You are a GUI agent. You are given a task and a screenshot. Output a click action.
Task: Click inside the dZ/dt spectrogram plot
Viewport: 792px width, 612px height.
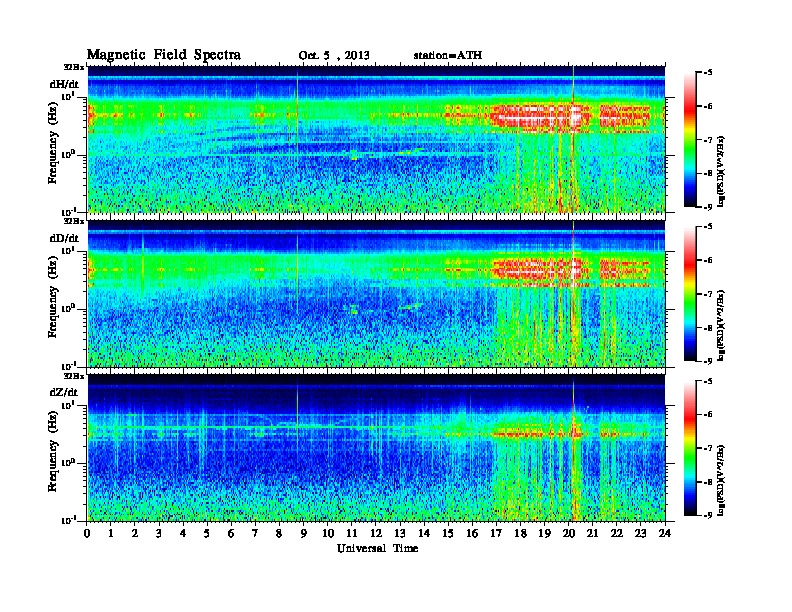pos(376,448)
